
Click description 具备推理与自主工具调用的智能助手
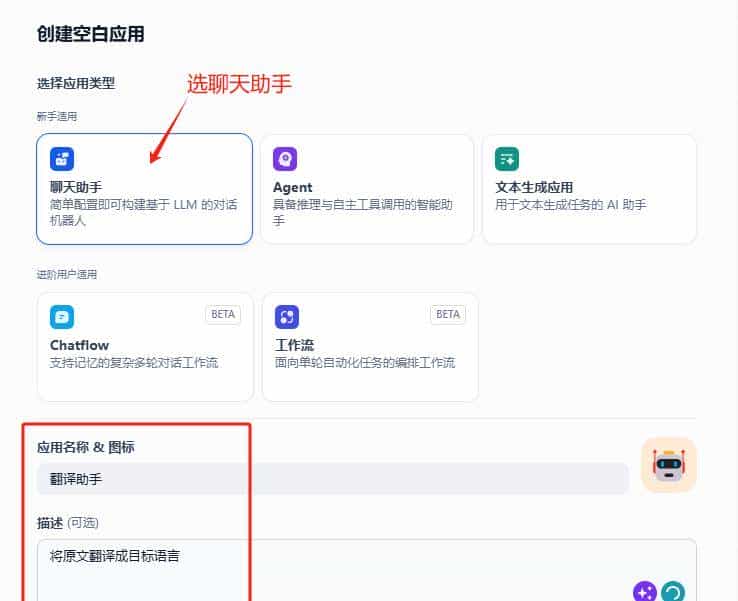(363, 212)
